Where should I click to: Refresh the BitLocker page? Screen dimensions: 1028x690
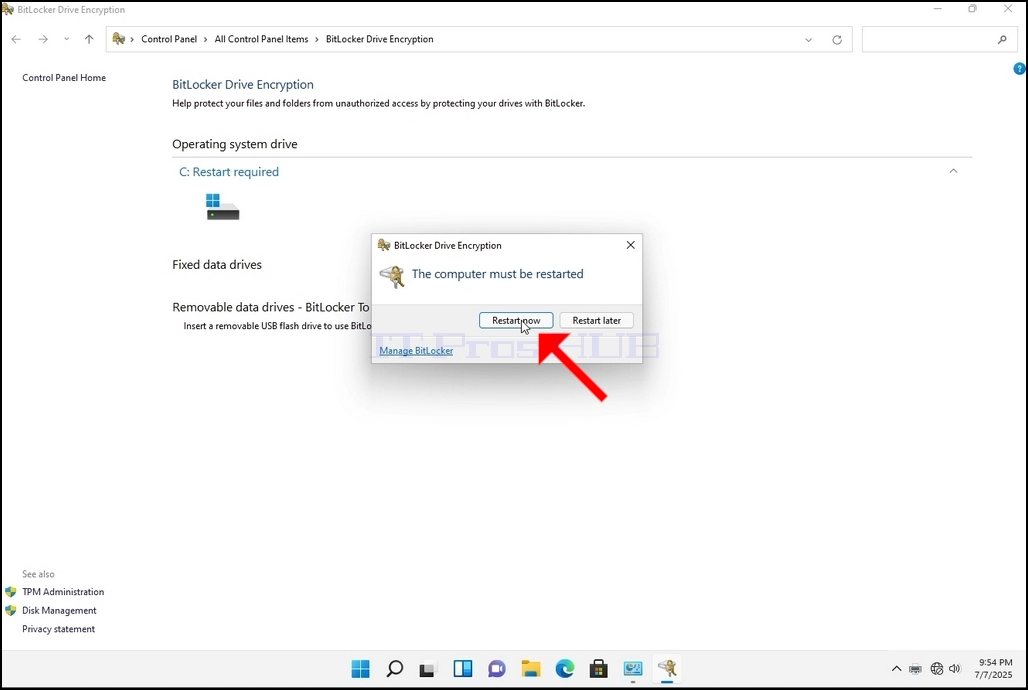(837, 39)
